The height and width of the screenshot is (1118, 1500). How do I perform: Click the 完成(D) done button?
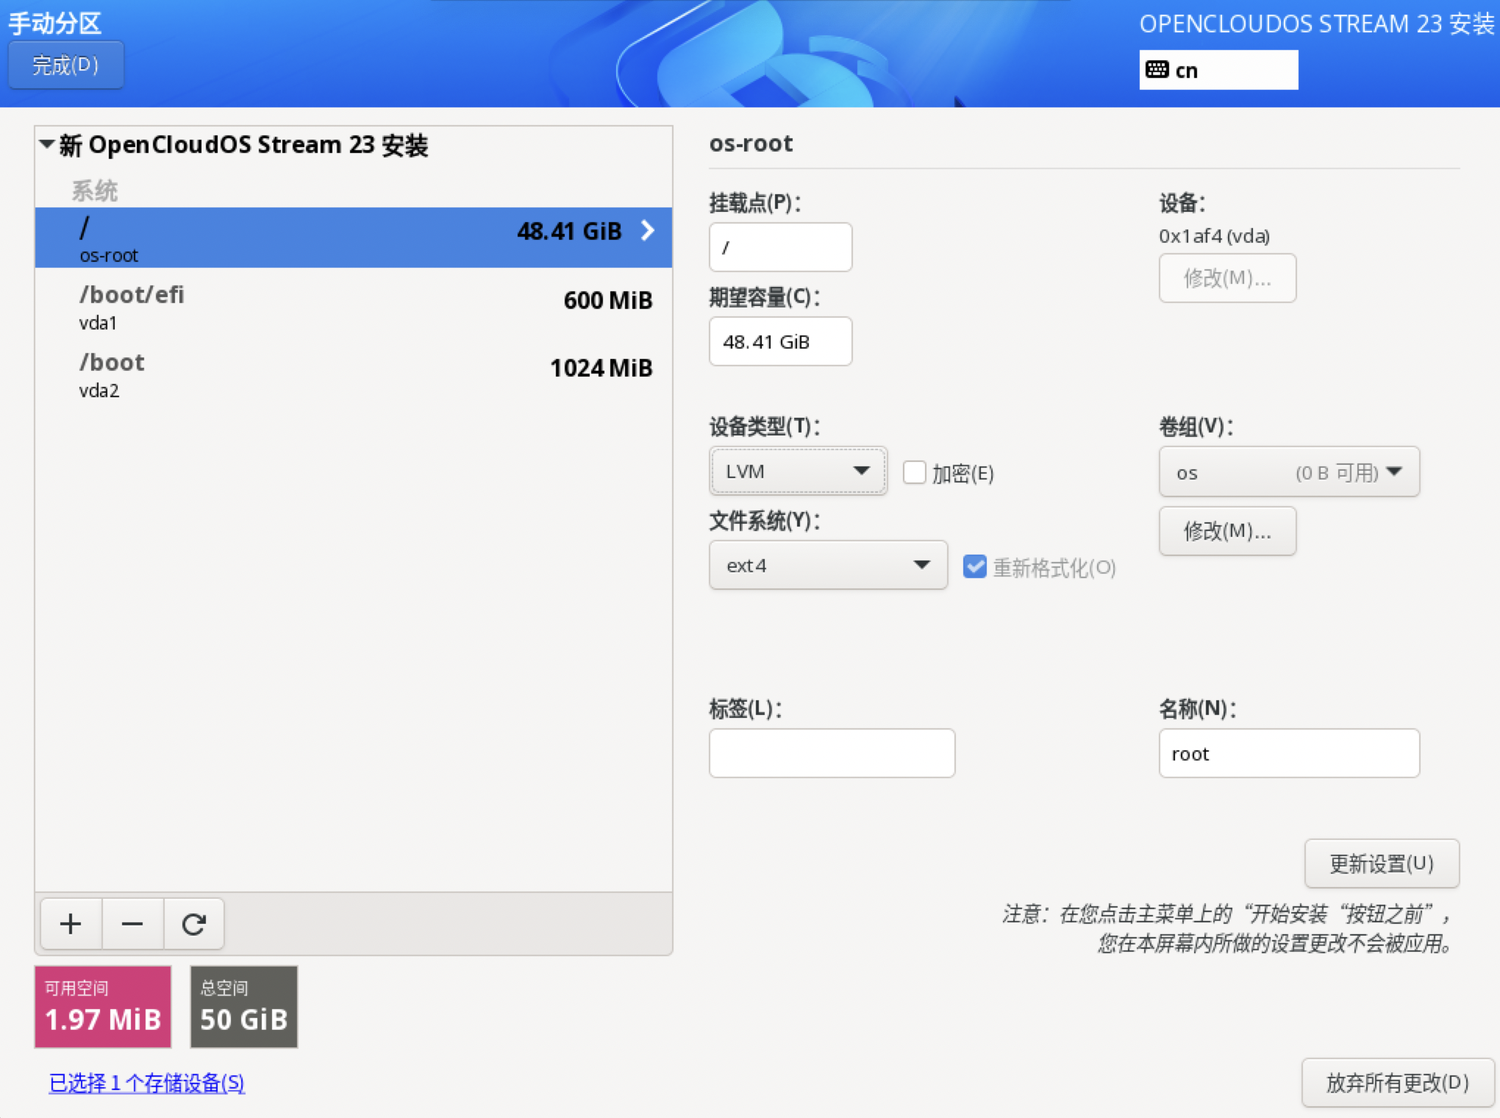[66, 65]
